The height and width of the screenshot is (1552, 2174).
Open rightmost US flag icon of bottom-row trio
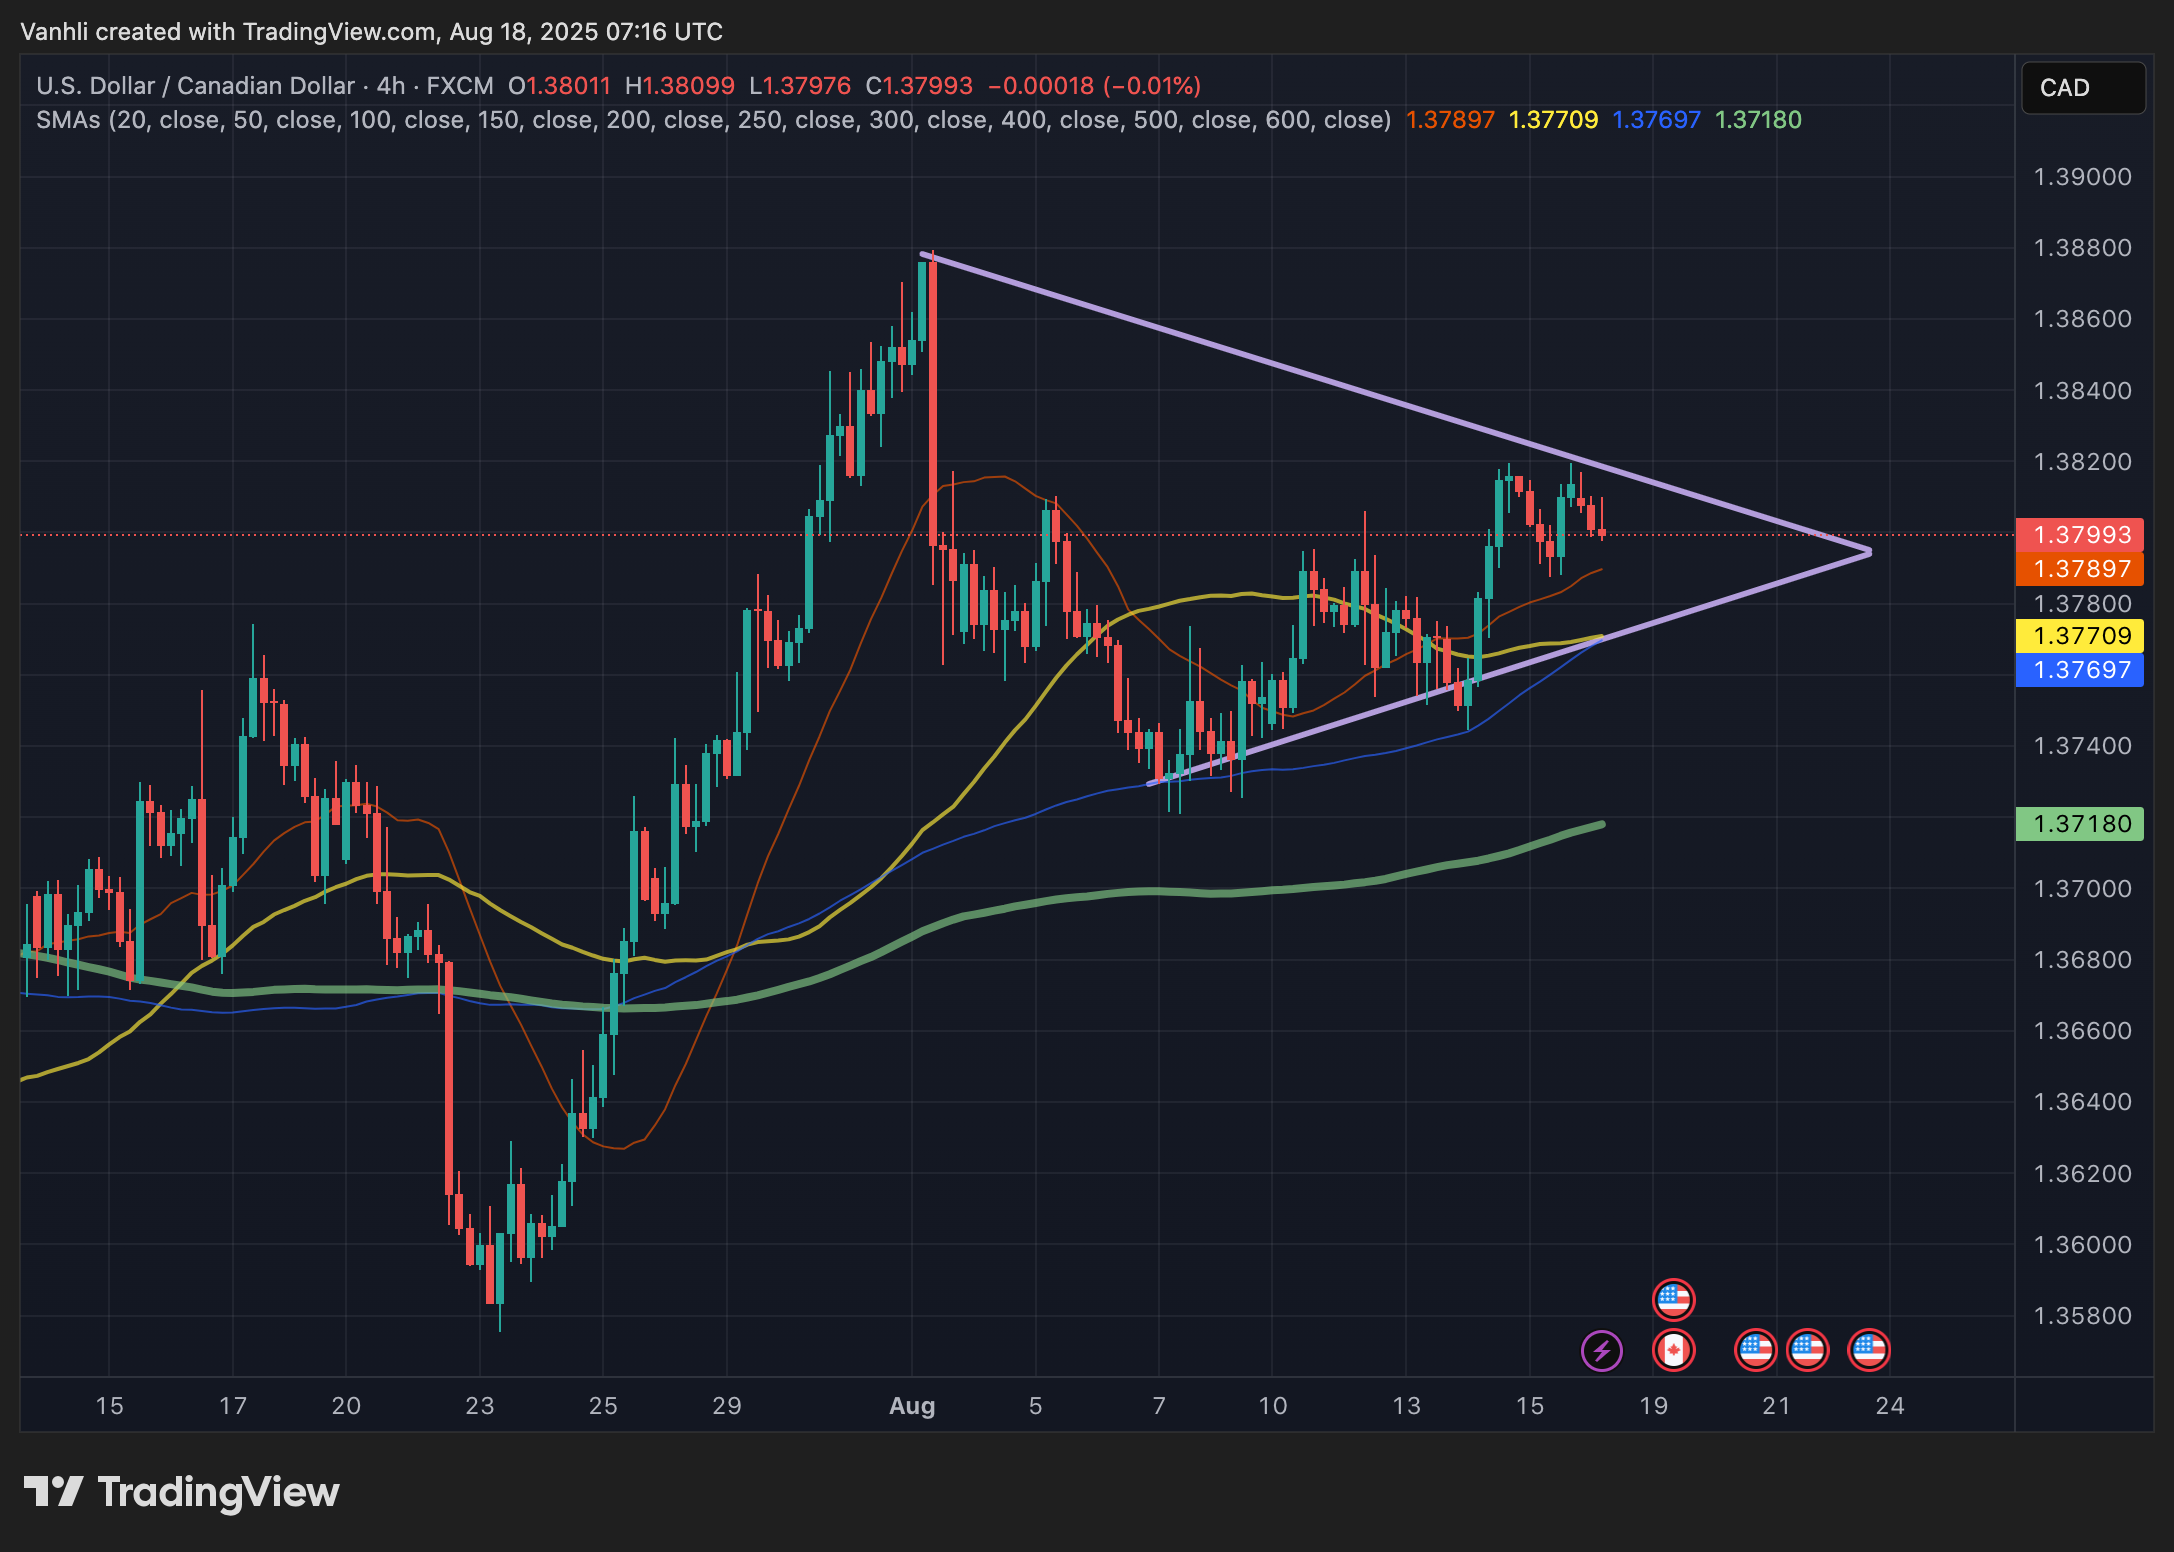pos(1869,1351)
